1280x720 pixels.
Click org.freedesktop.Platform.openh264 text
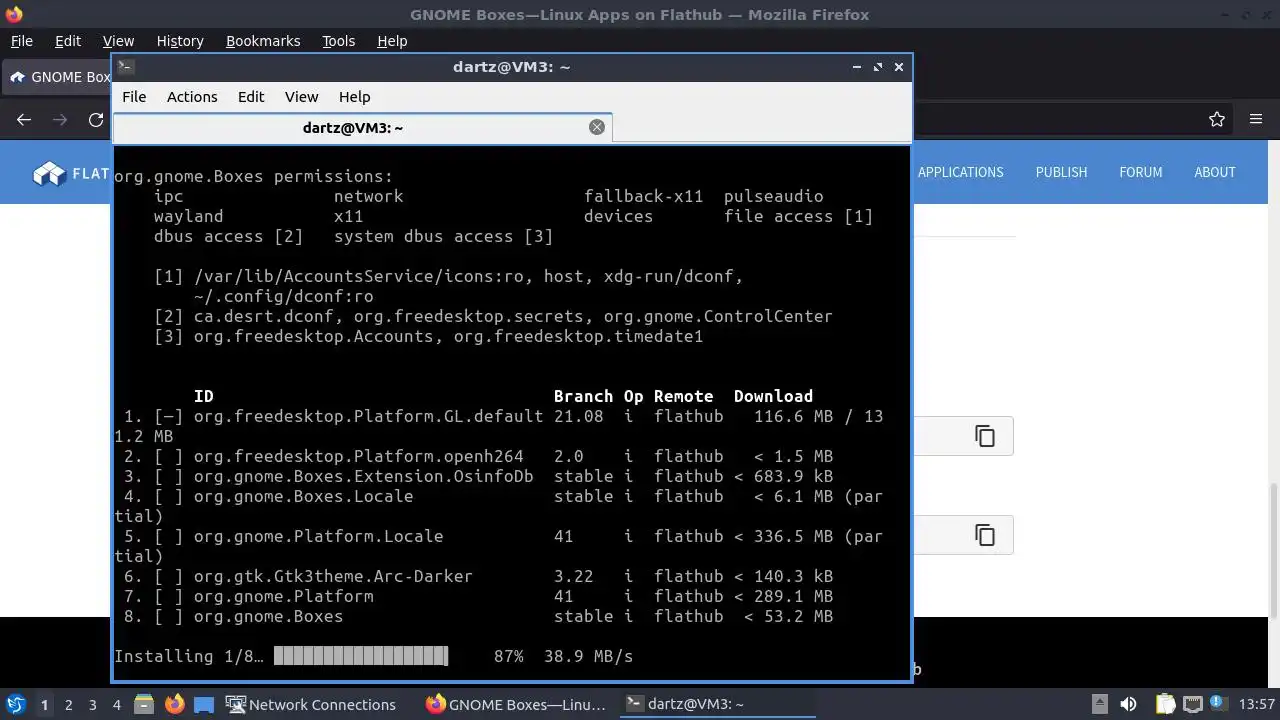pos(358,456)
